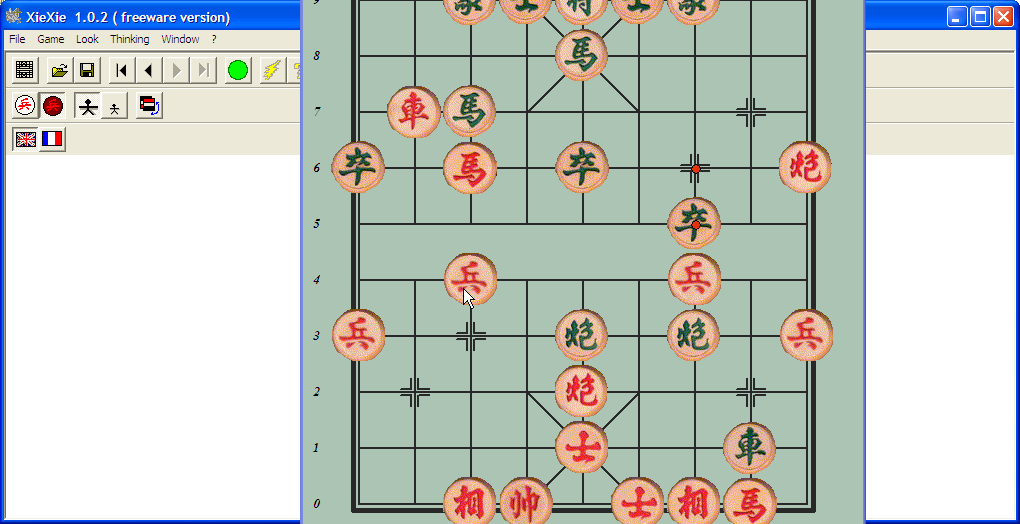This screenshot has height=524, width=1020.
Task: Select the red elephant beside the general
Action: 470,503
